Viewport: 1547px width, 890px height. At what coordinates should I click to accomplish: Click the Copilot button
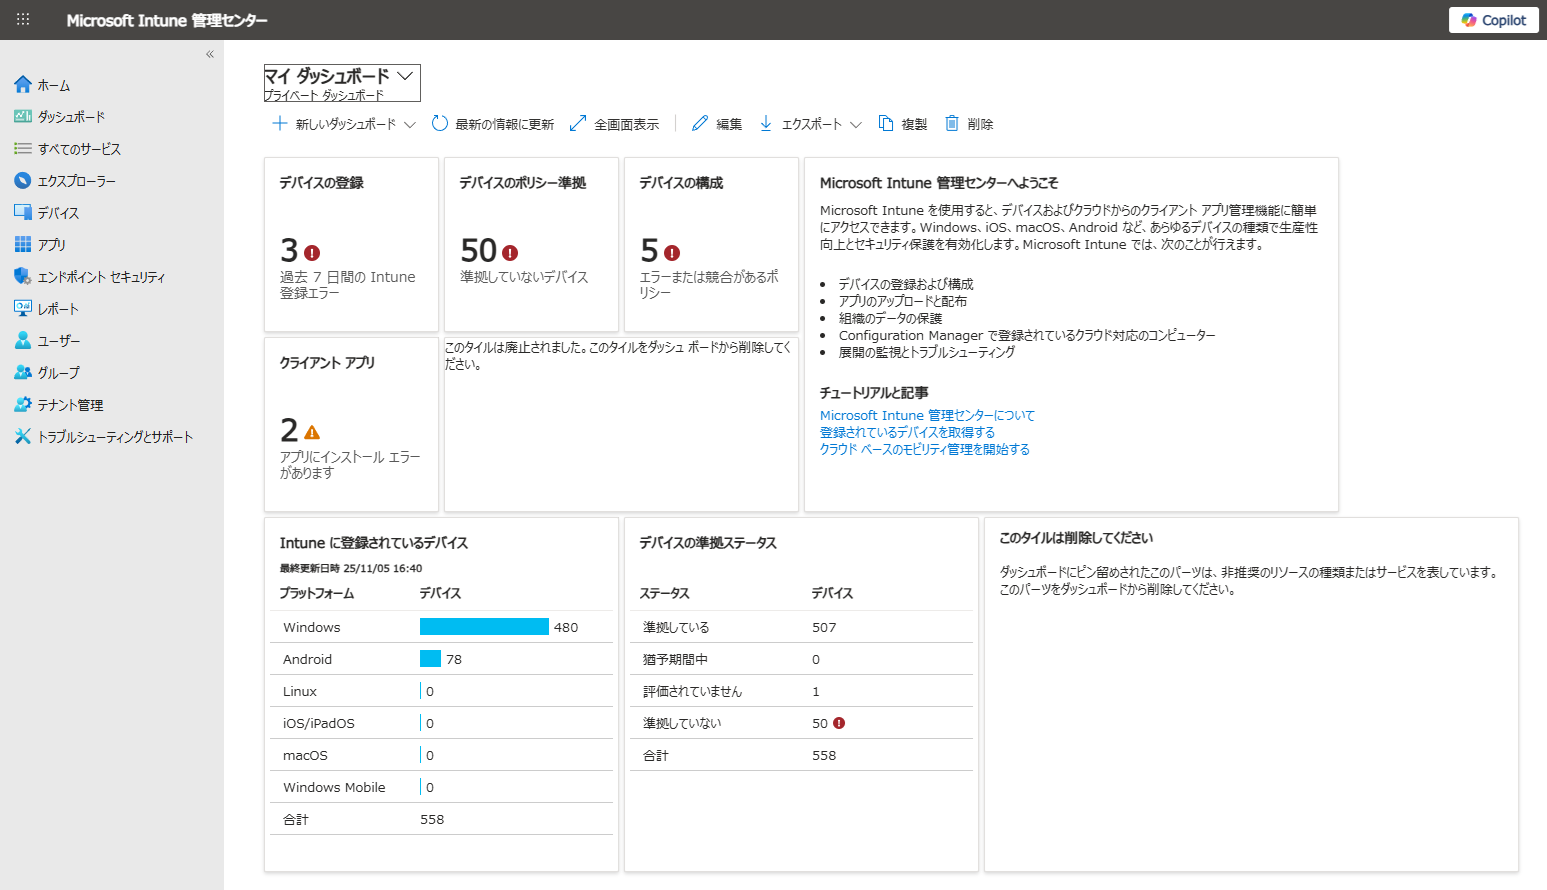(1493, 20)
